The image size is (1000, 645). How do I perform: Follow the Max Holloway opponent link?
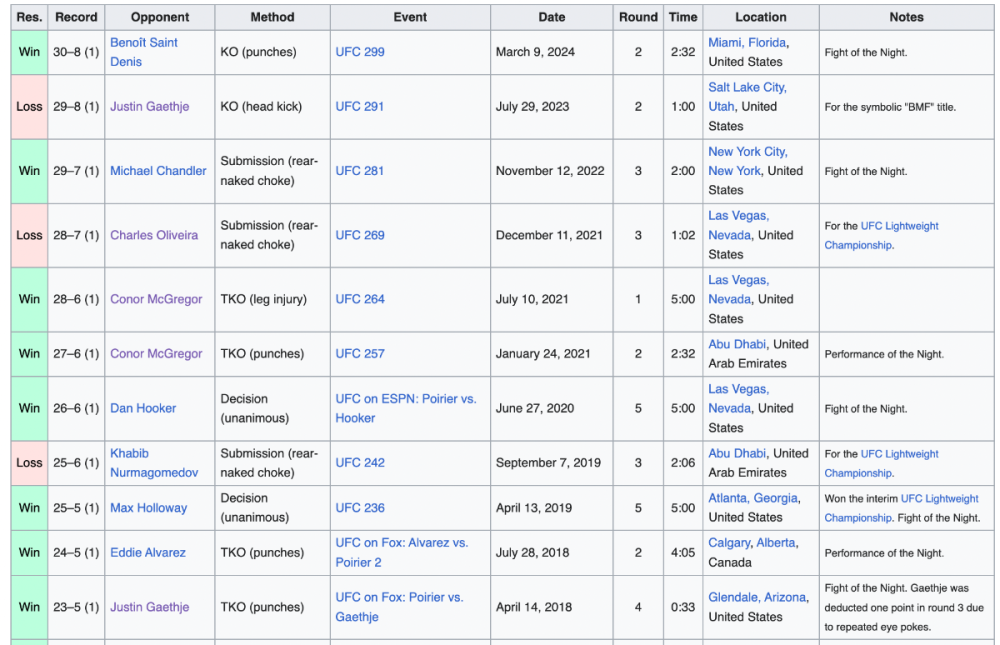point(149,508)
